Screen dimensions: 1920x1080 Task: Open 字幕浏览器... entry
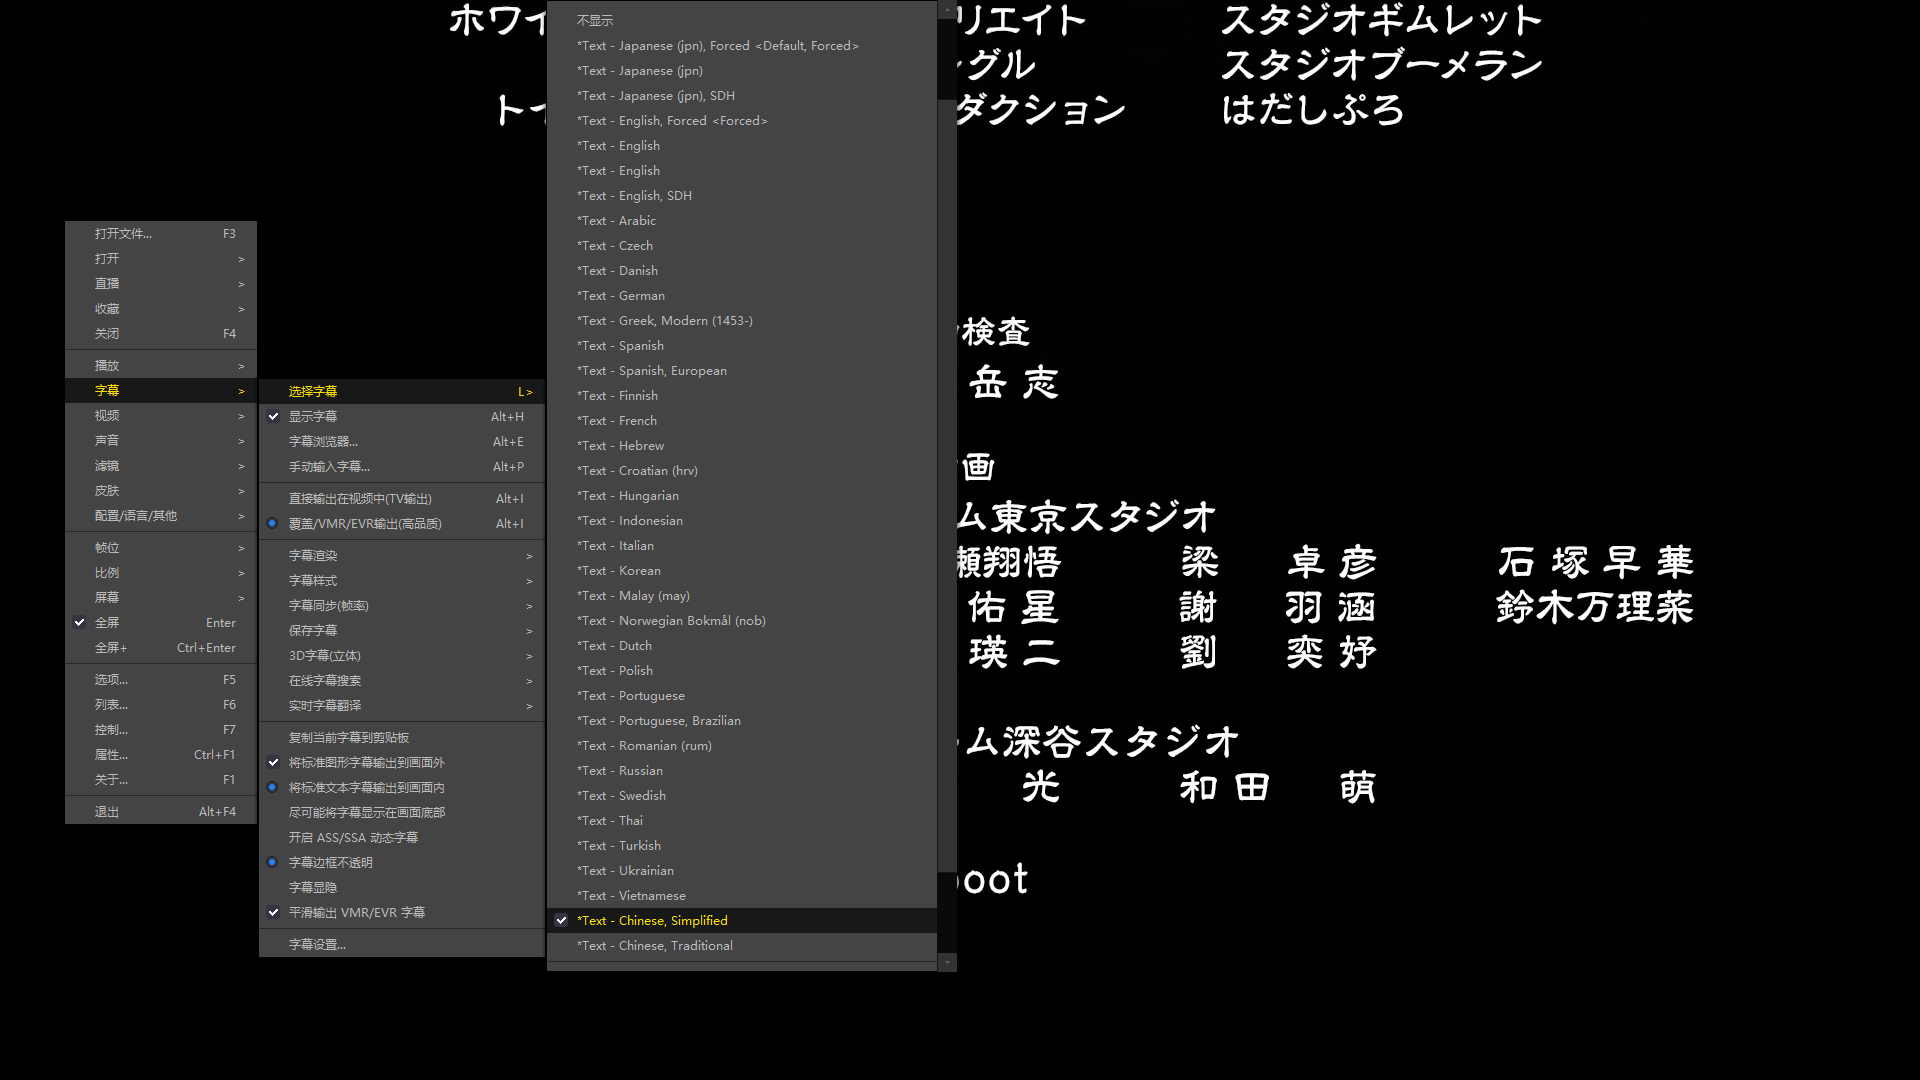(x=401, y=441)
